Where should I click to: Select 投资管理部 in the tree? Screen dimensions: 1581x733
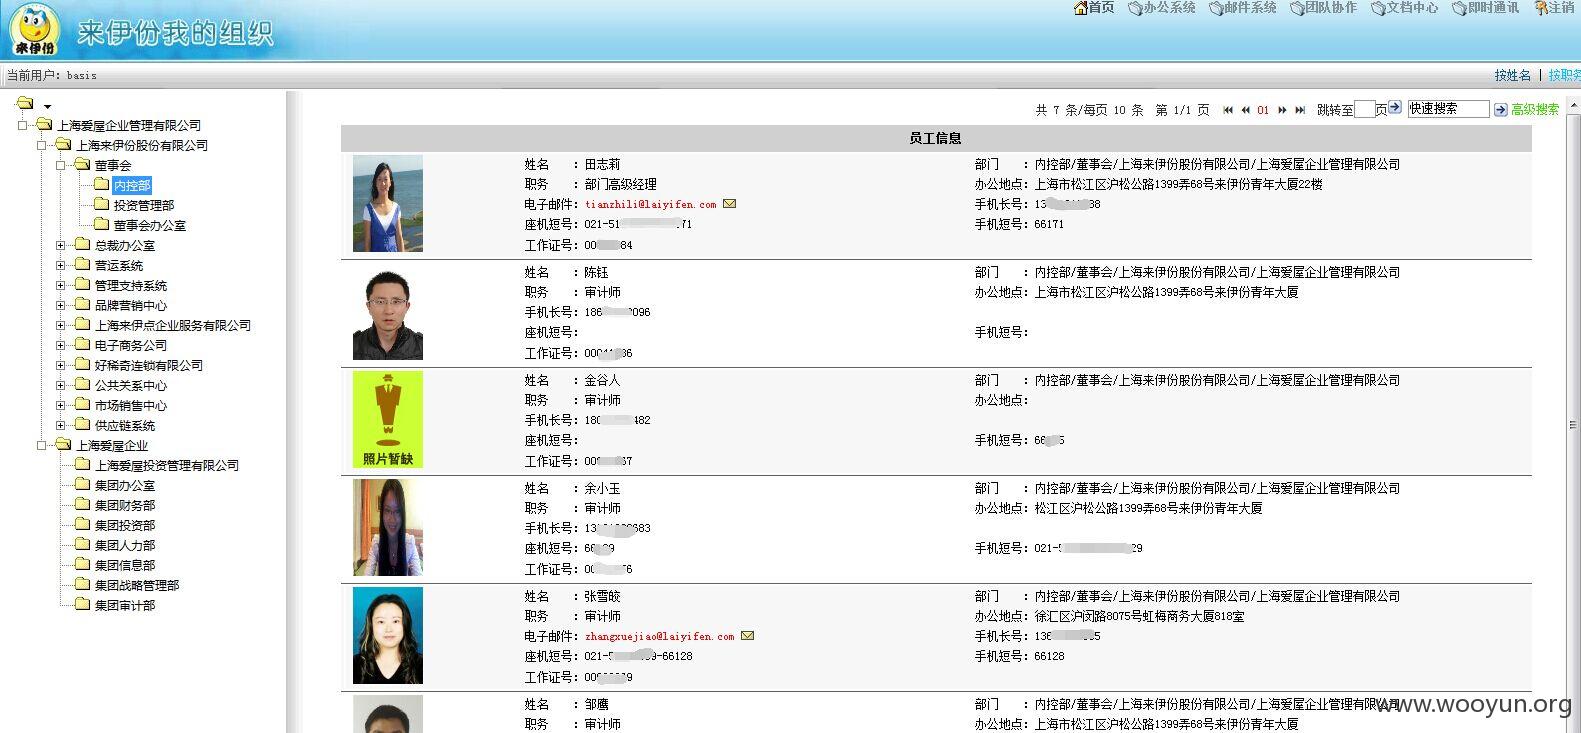coord(144,205)
